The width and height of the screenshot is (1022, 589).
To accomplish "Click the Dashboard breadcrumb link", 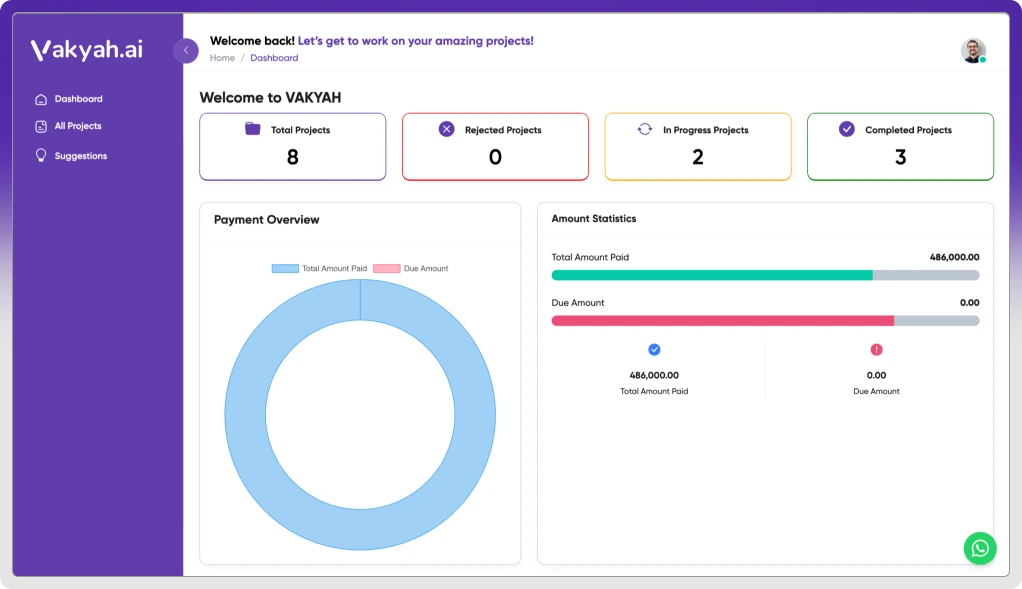I will [274, 58].
